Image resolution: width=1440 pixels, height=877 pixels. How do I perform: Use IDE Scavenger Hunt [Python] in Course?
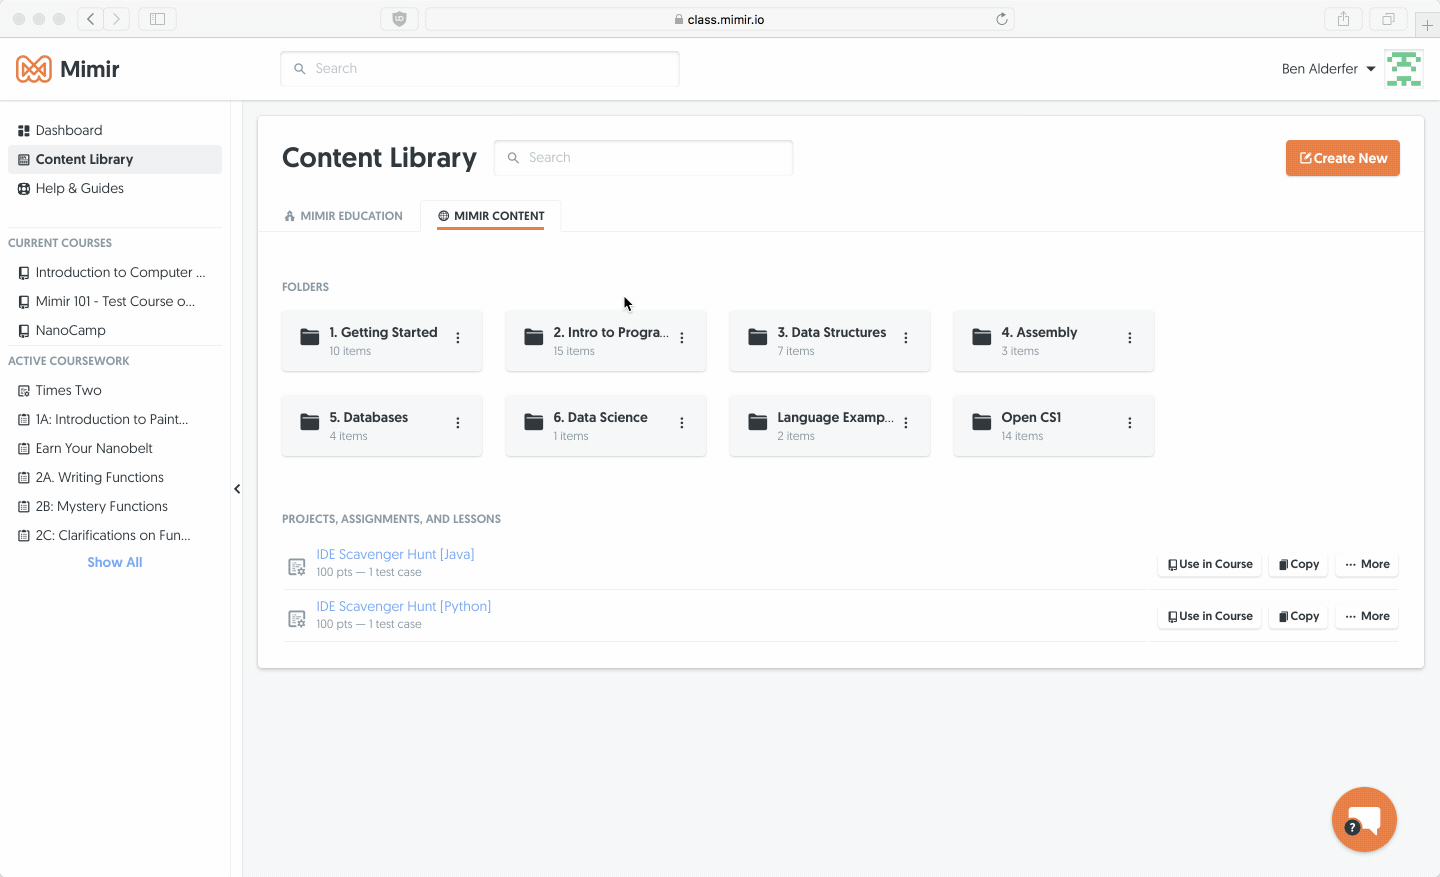(x=1210, y=616)
